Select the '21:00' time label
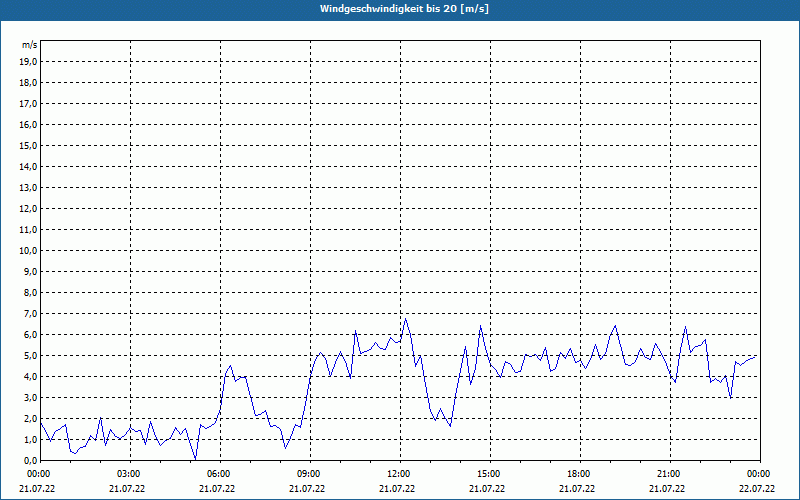Image resolution: width=800 pixels, height=500 pixels. tap(670, 474)
